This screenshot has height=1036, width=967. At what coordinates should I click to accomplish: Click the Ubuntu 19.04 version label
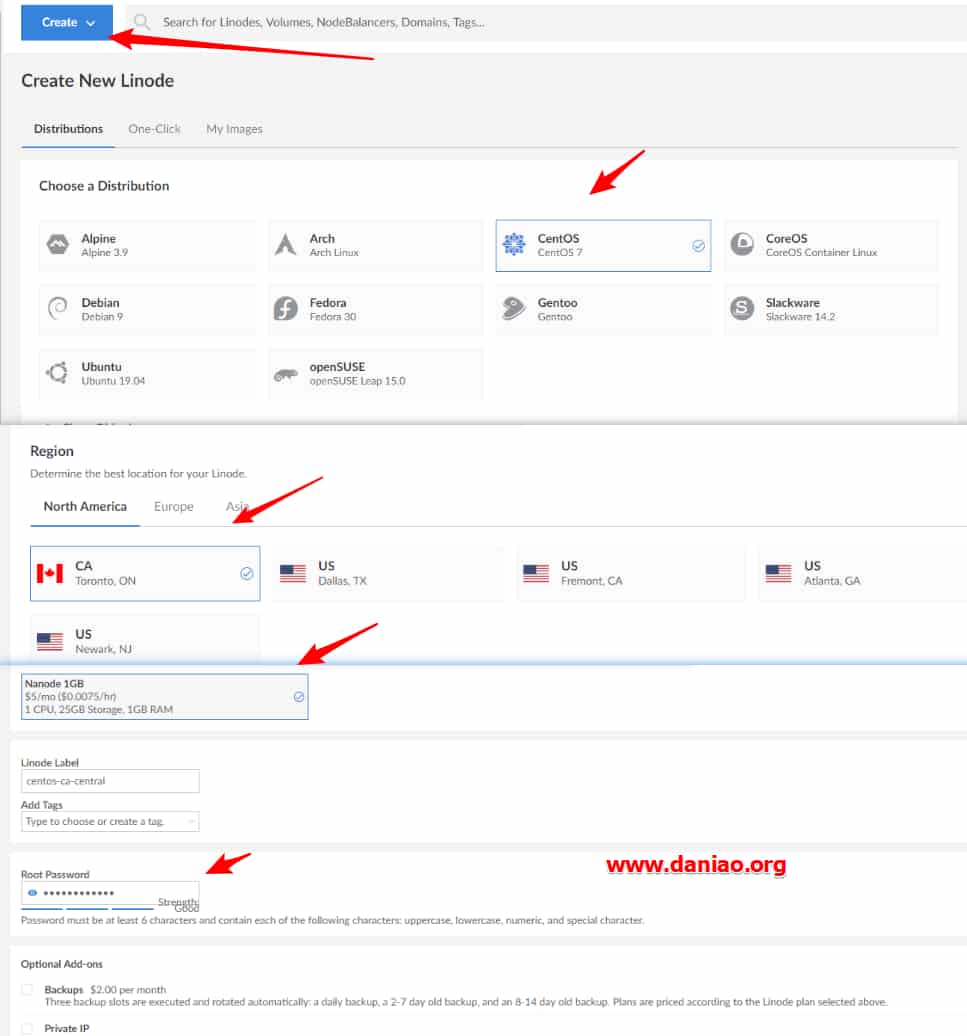pos(113,381)
